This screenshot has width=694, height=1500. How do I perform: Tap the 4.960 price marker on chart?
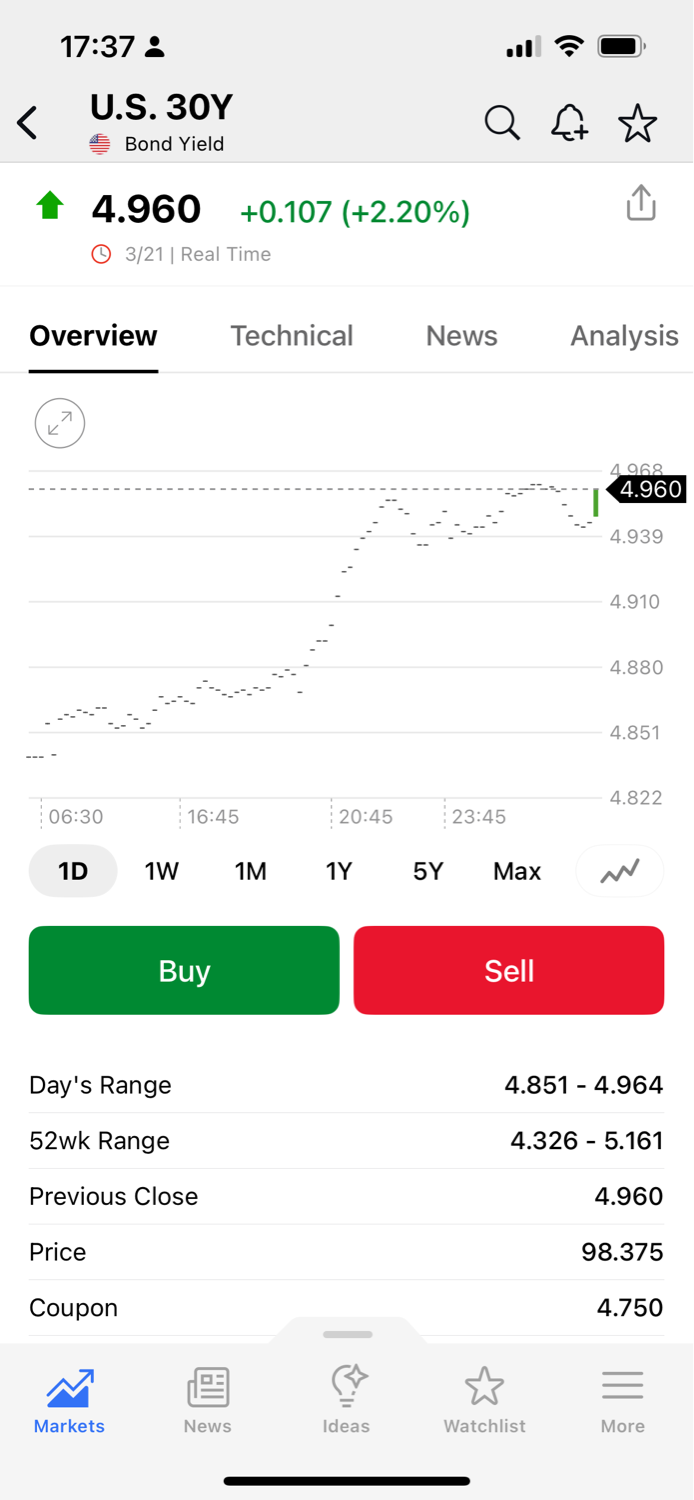click(x=648, y=489)
